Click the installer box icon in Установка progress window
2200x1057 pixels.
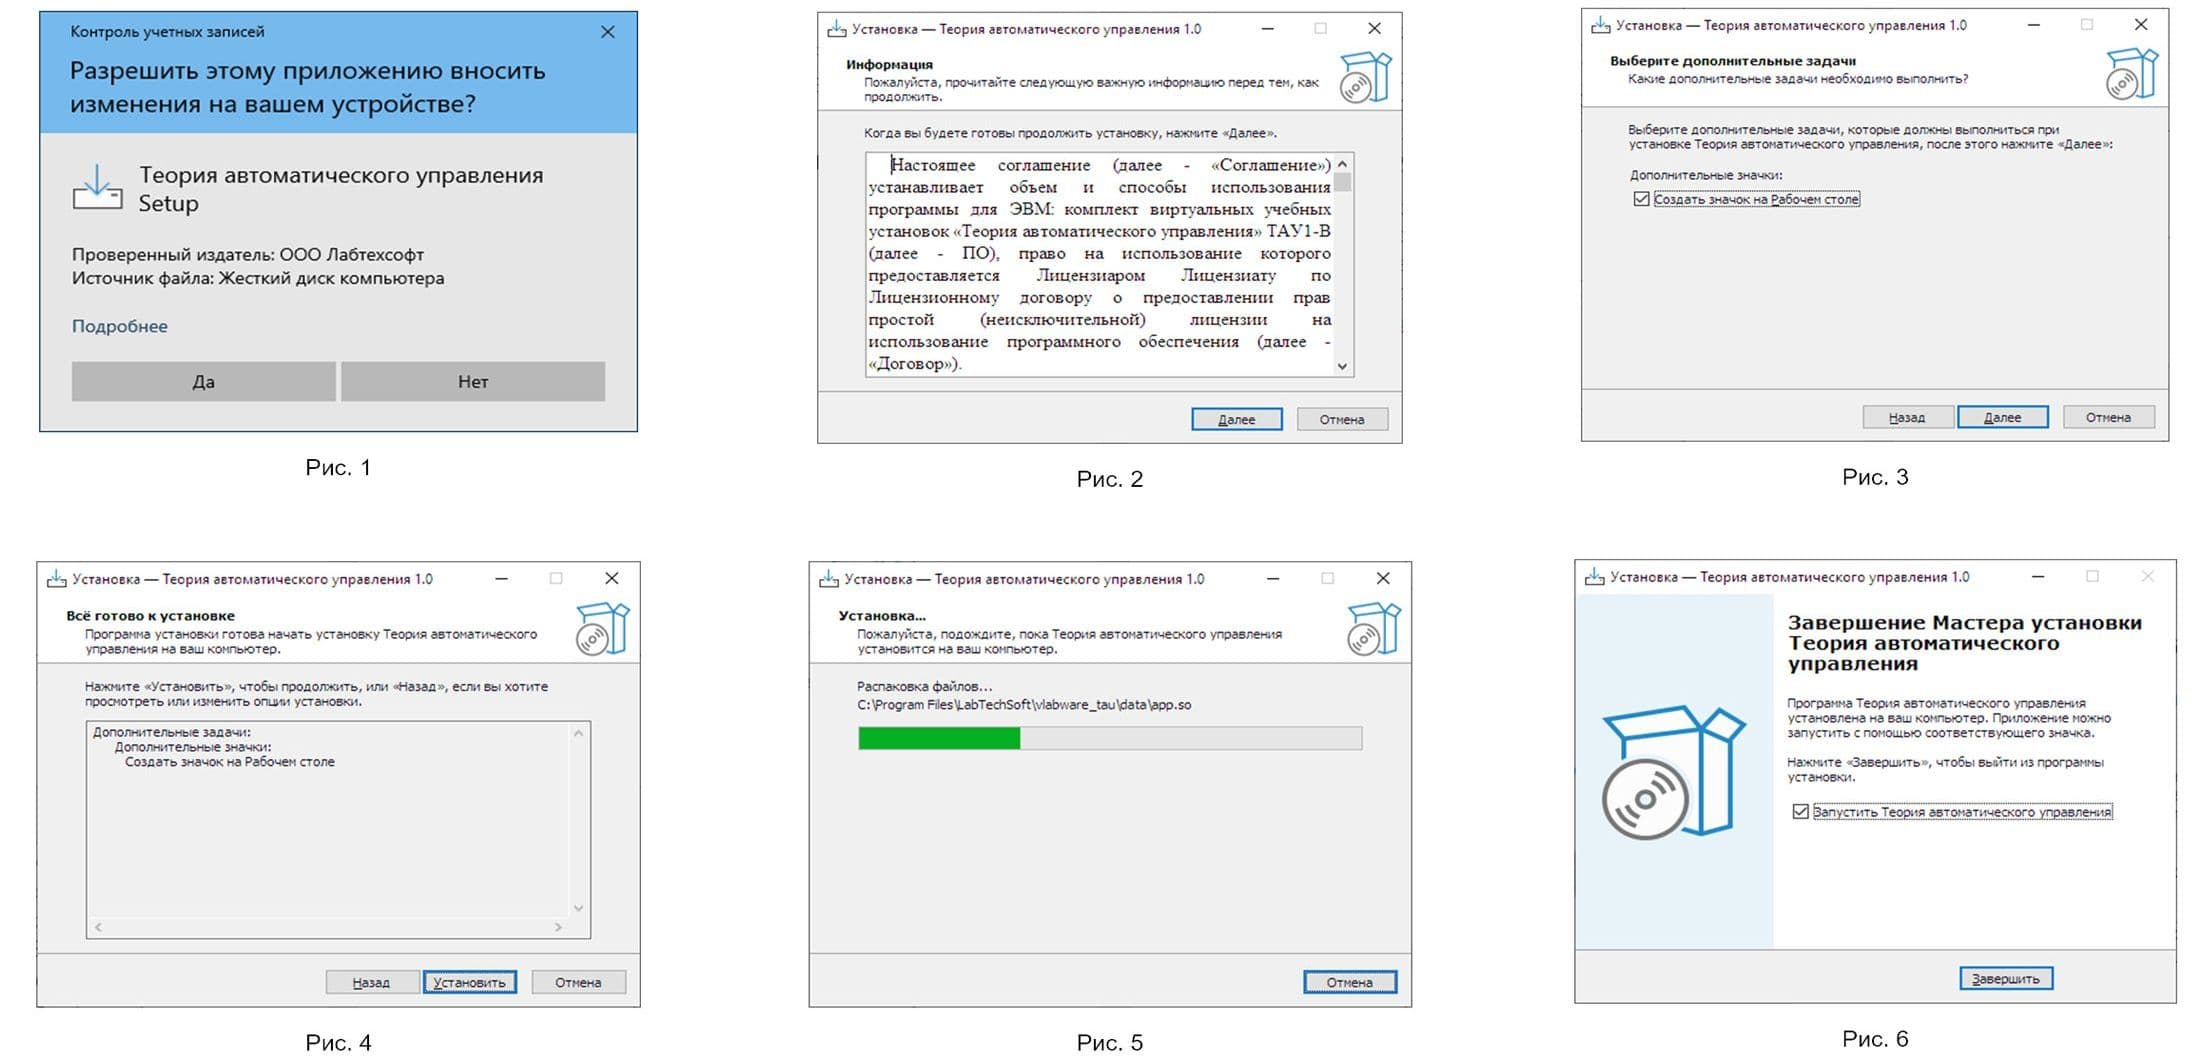1374,629
